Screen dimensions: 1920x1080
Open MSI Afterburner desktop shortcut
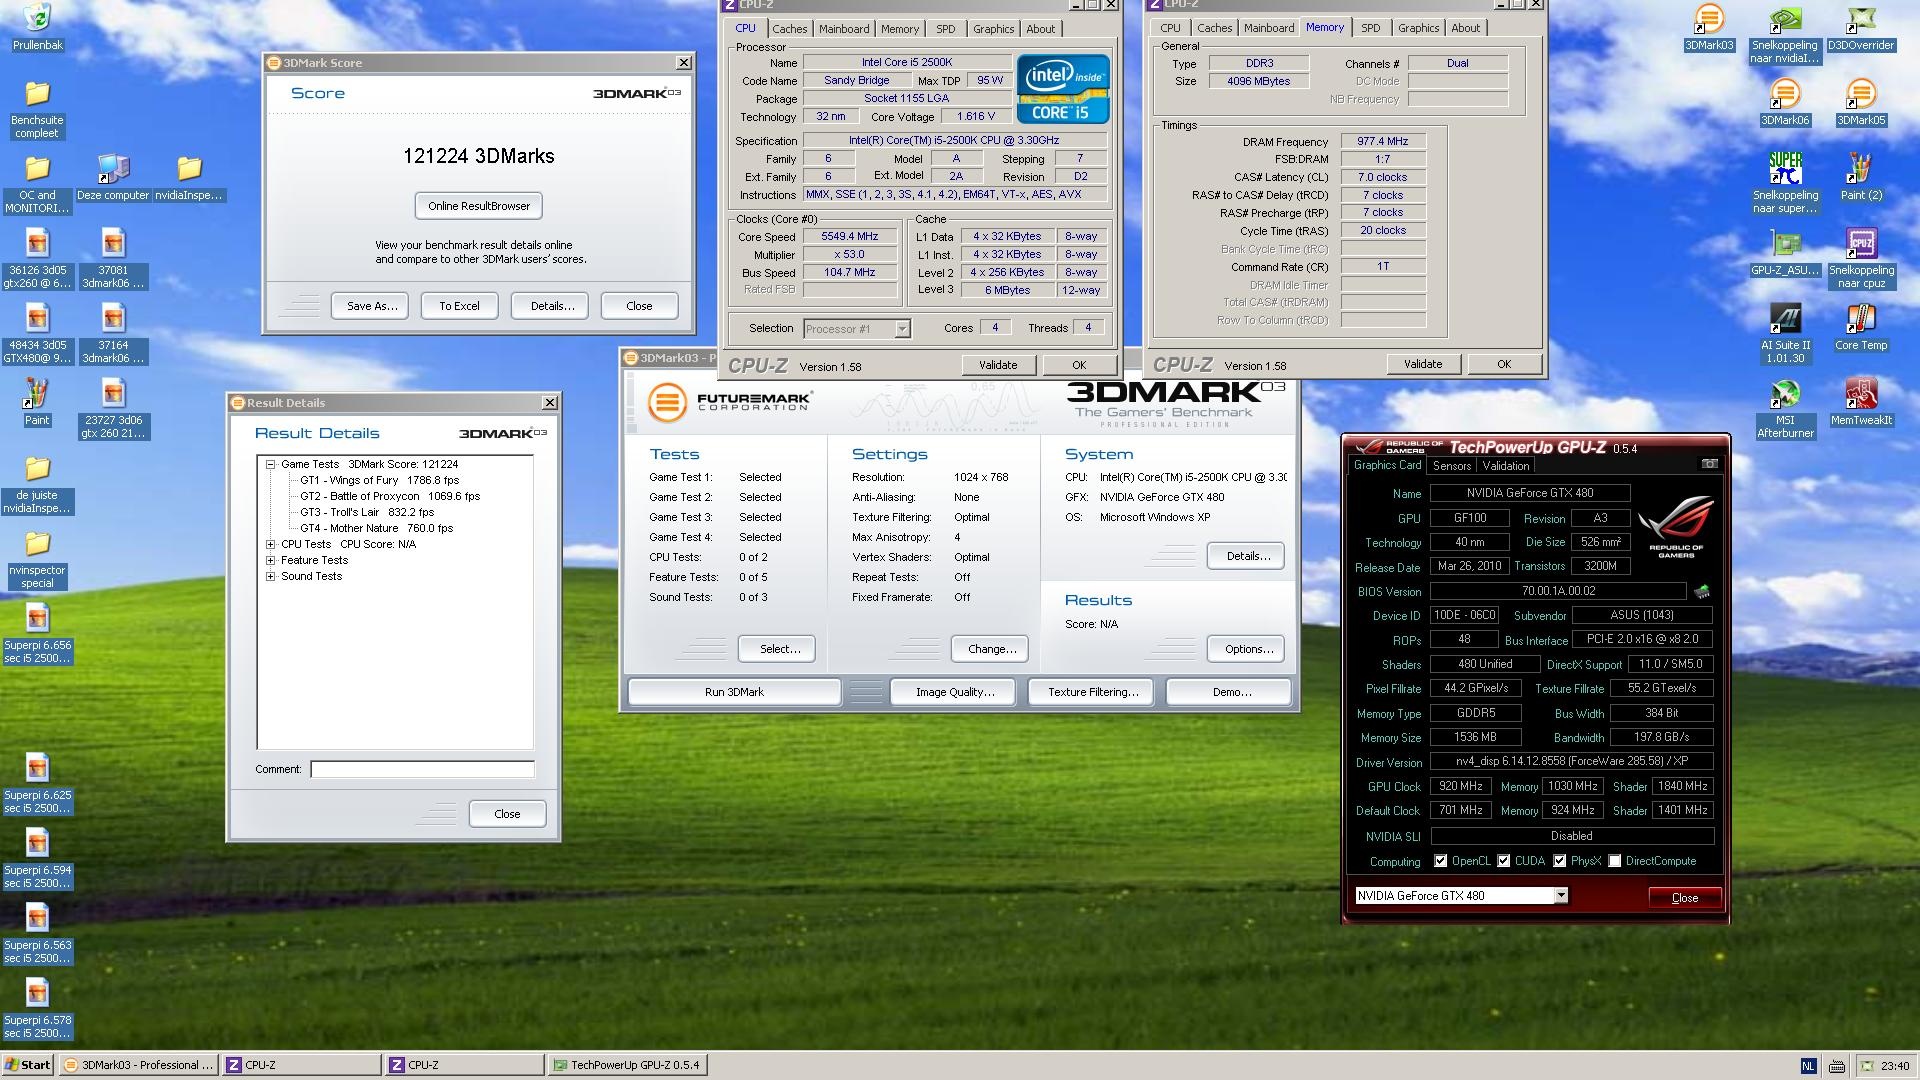tap(1785, 394)
